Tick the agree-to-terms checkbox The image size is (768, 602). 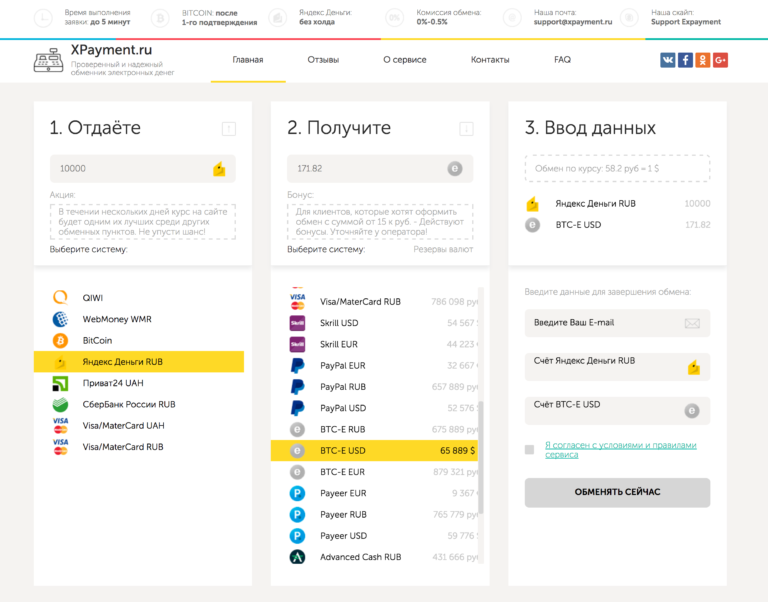pos(529,450)
